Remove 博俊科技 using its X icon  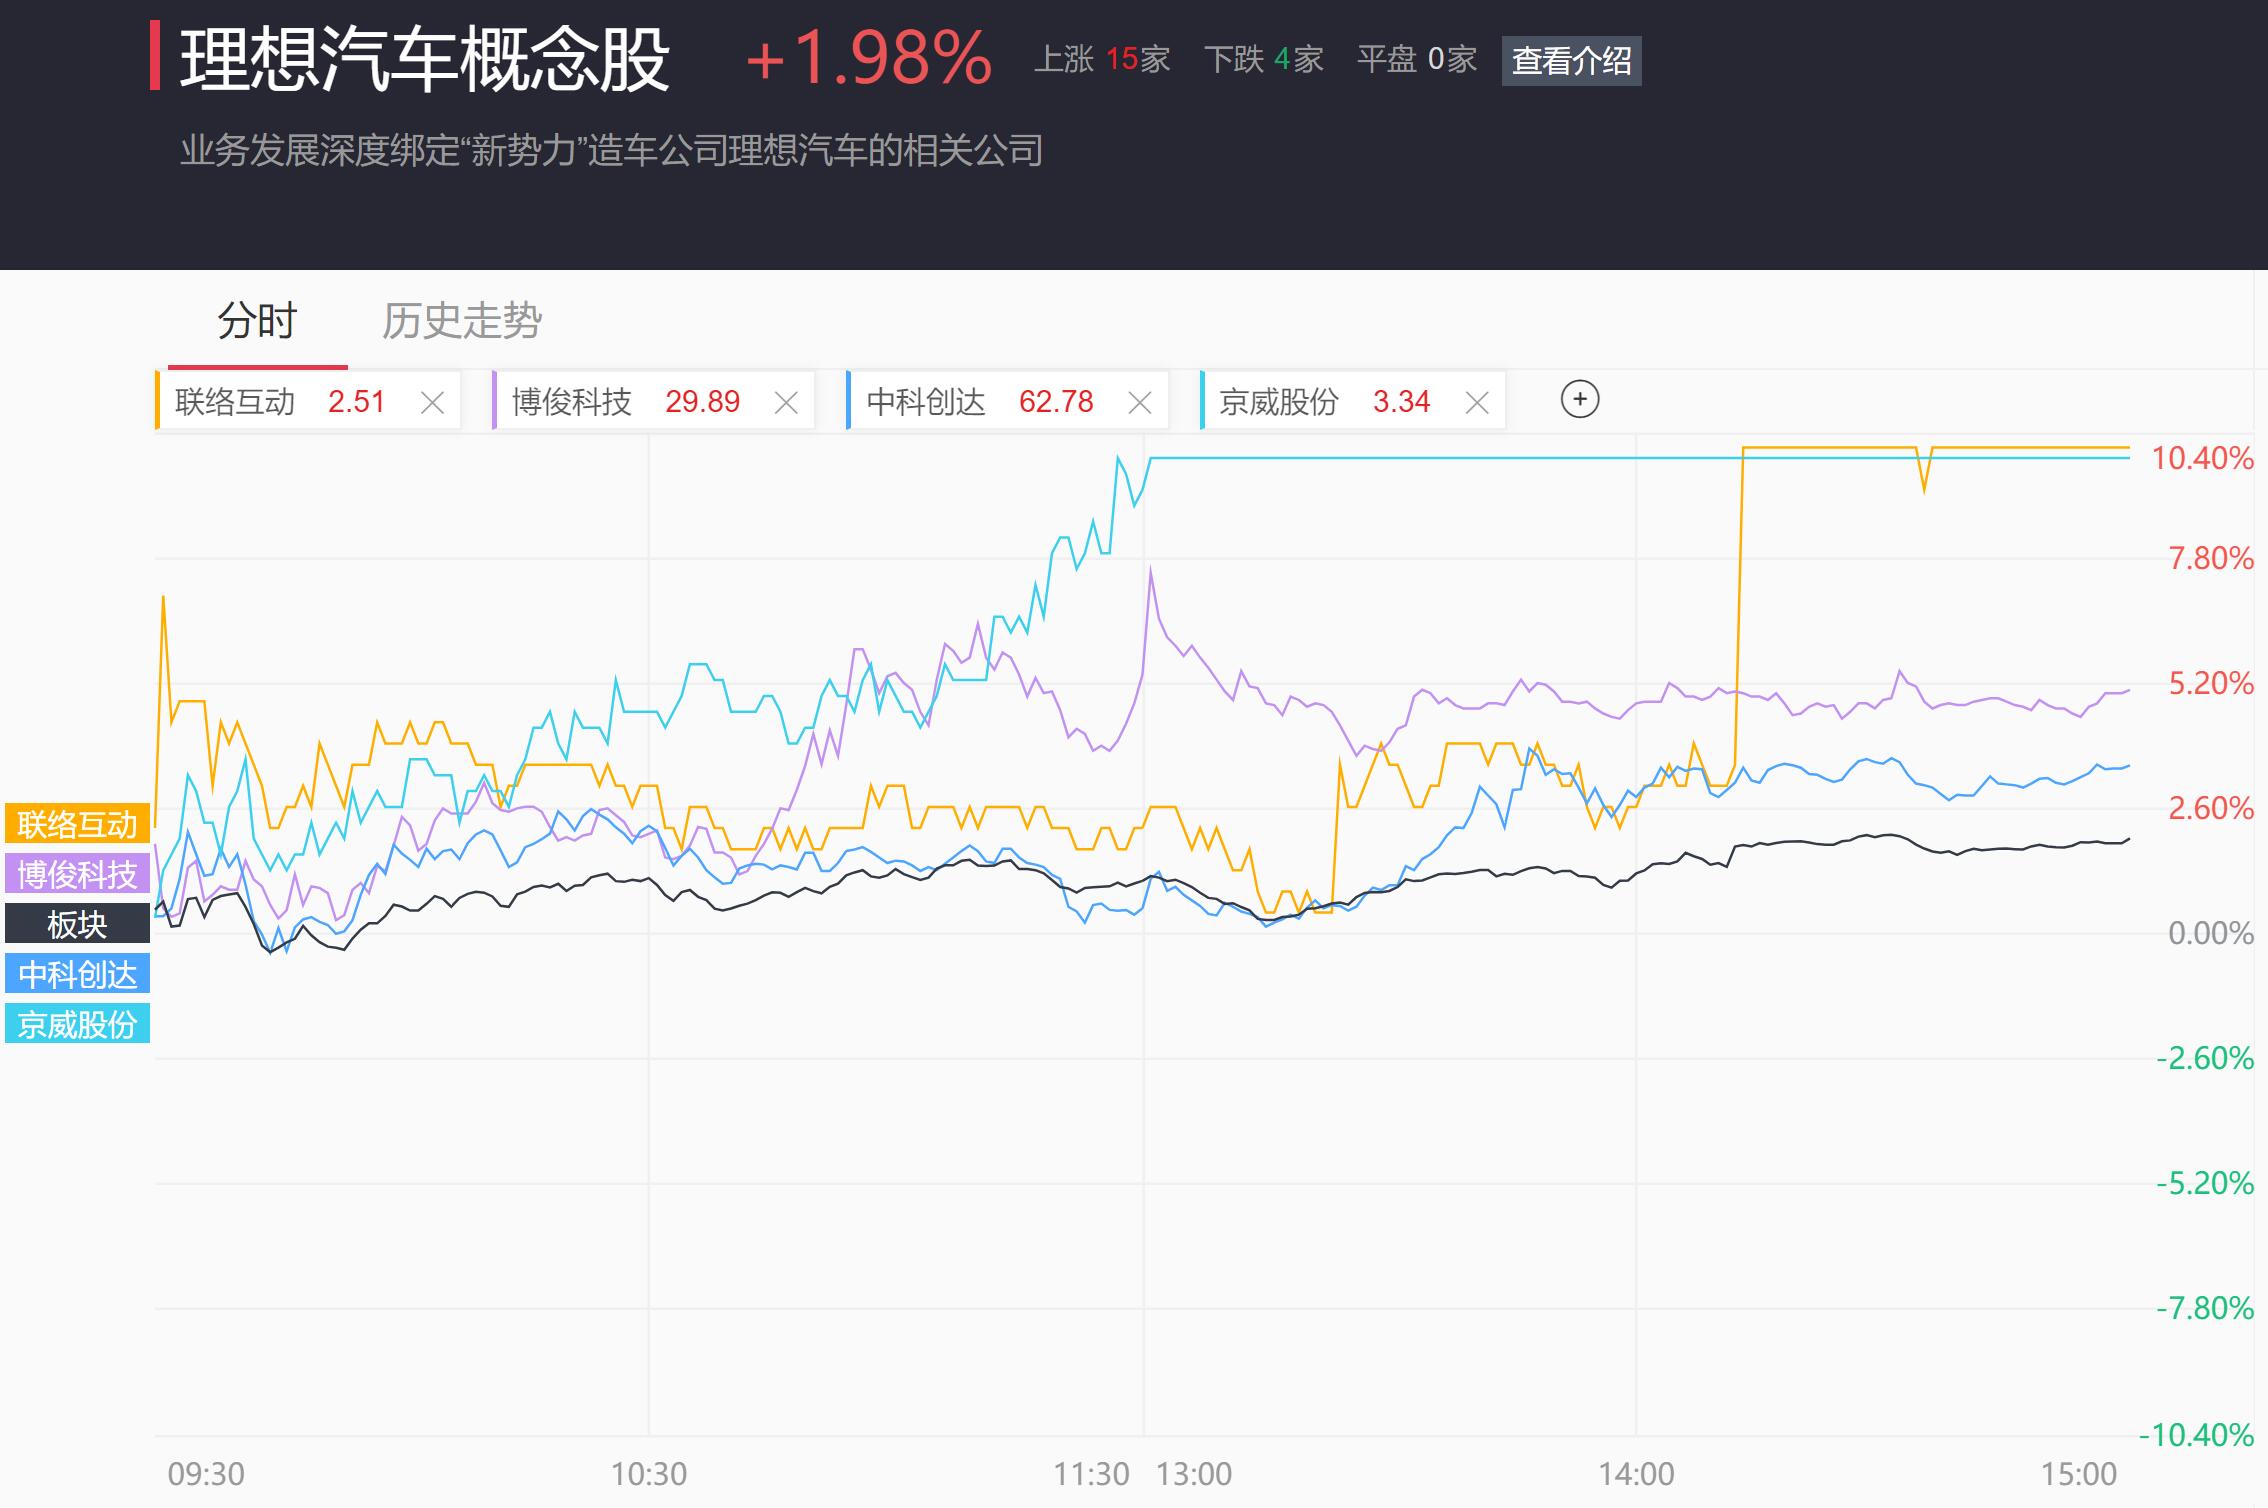(786, 403)
